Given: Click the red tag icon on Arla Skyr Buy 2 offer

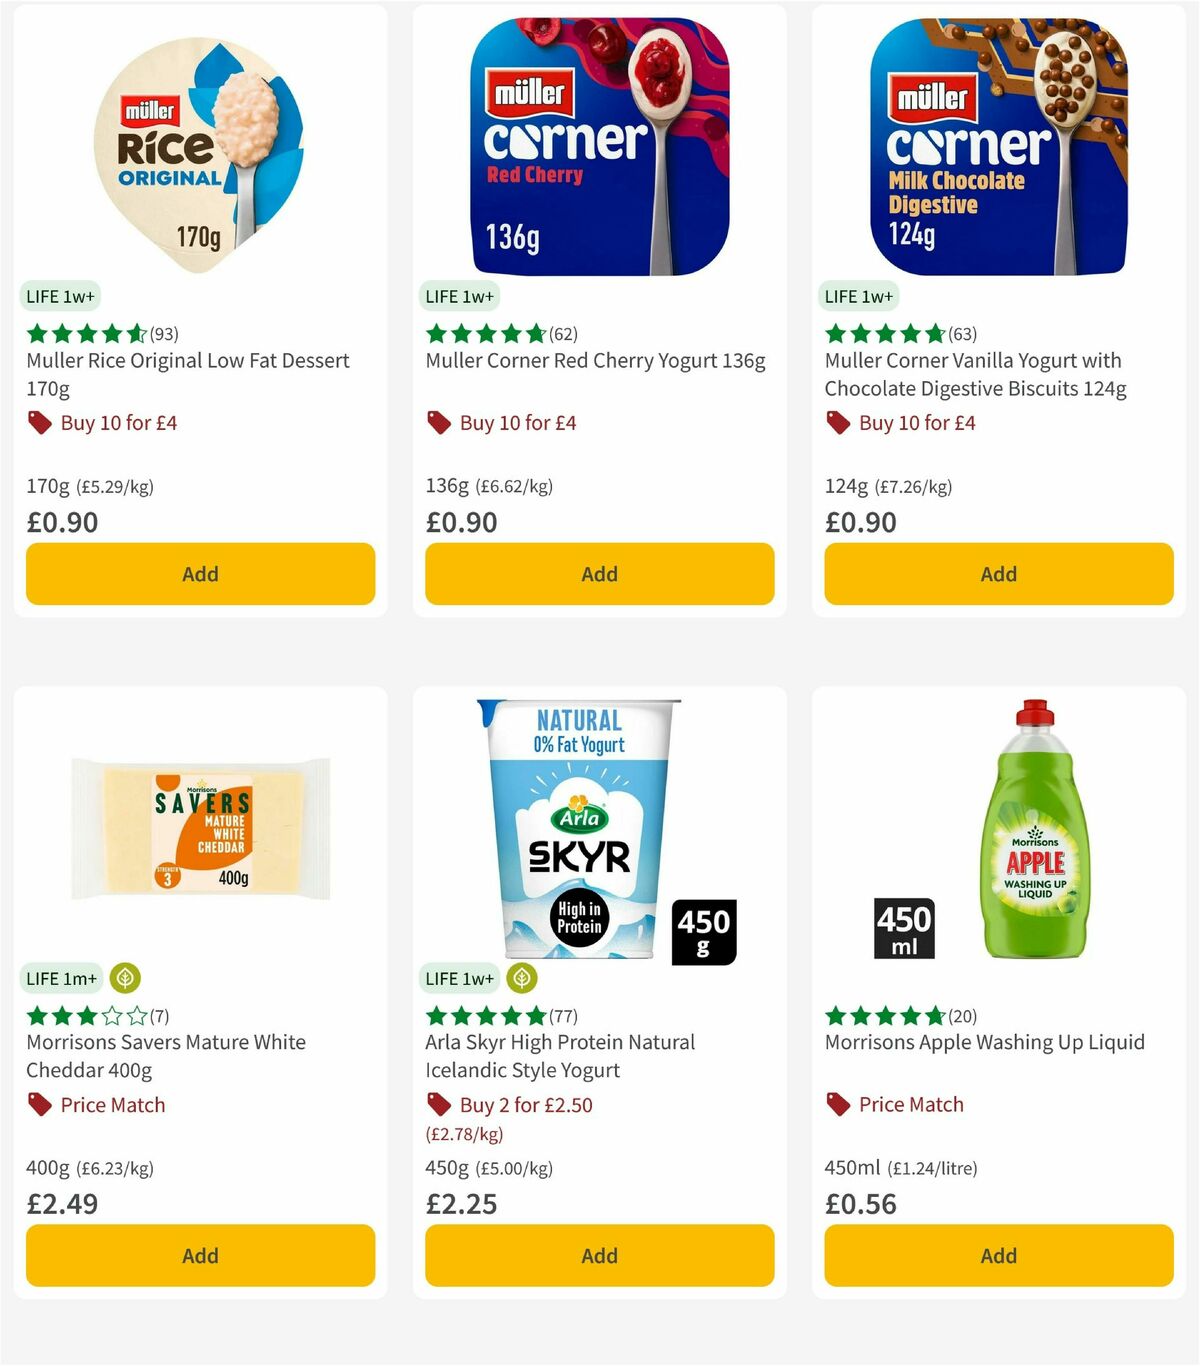Looking at the screenshot, I should click(438, 1104).
